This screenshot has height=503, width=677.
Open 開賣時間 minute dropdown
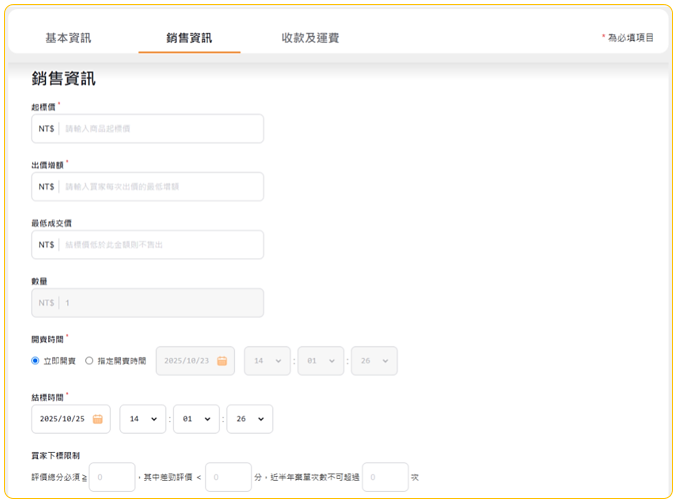tap(320, 361)
